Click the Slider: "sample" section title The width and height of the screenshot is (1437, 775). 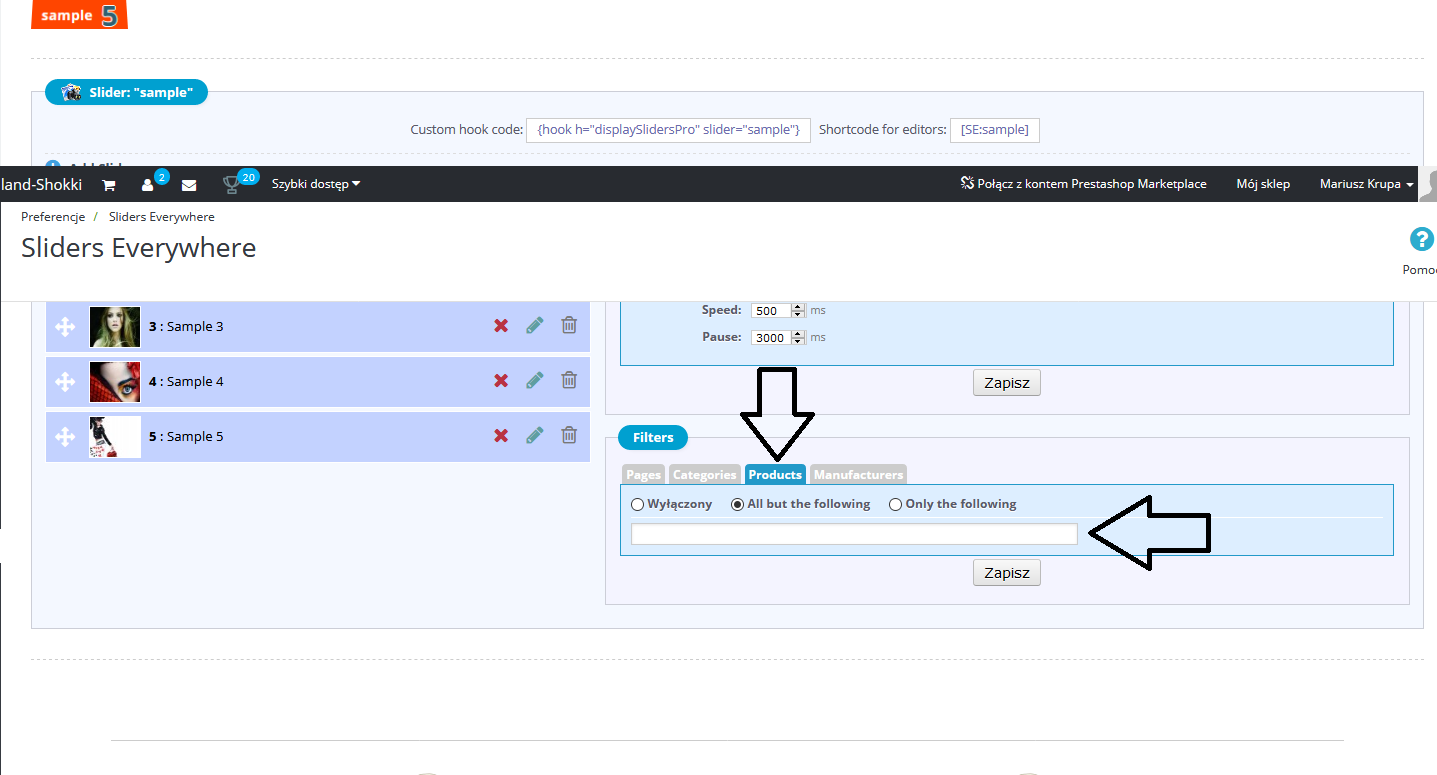(139, 93)
